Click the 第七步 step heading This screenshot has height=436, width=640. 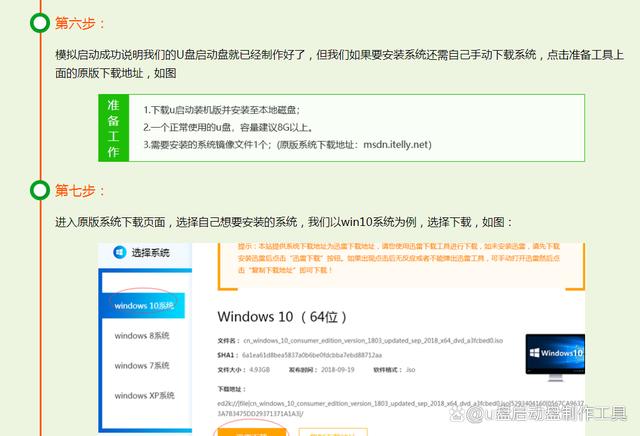(80, 190)
